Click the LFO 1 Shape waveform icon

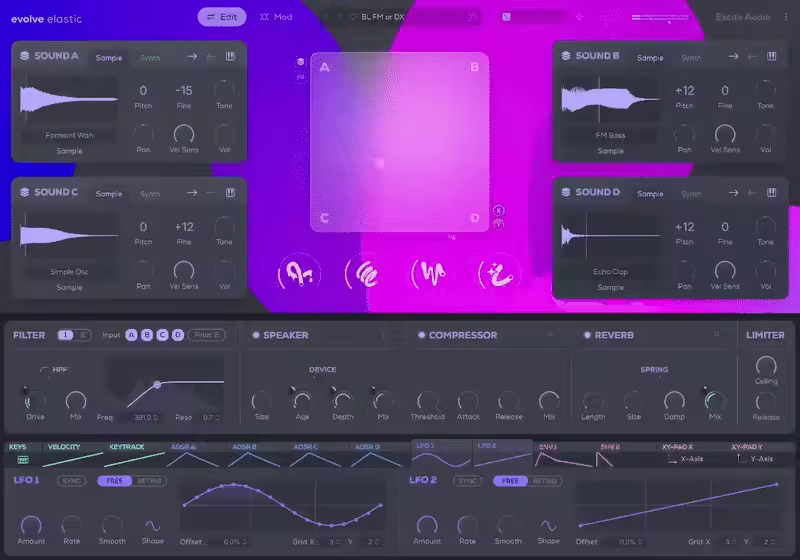pos(152,525)
